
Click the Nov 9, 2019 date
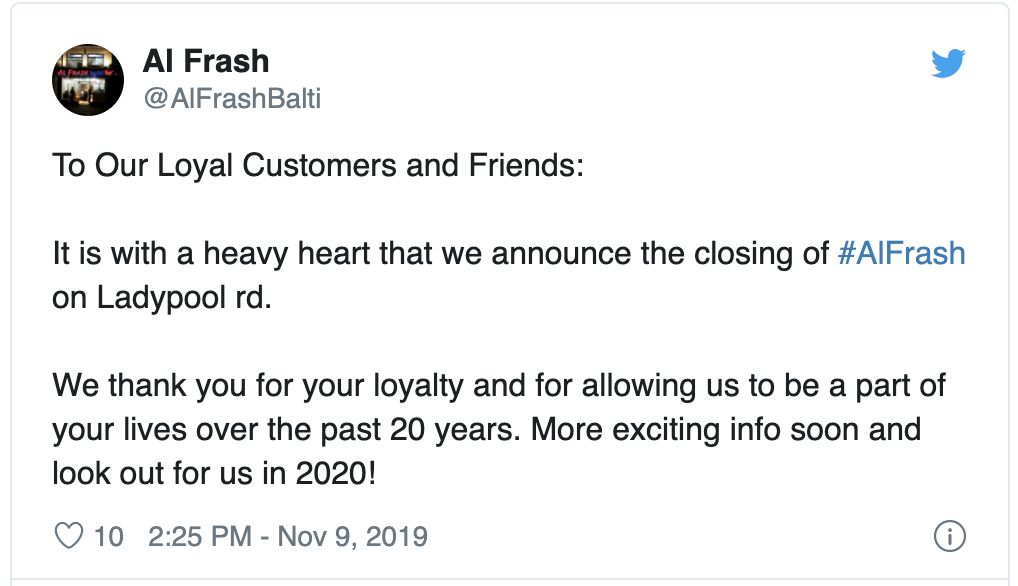click(x=352, y=536)
